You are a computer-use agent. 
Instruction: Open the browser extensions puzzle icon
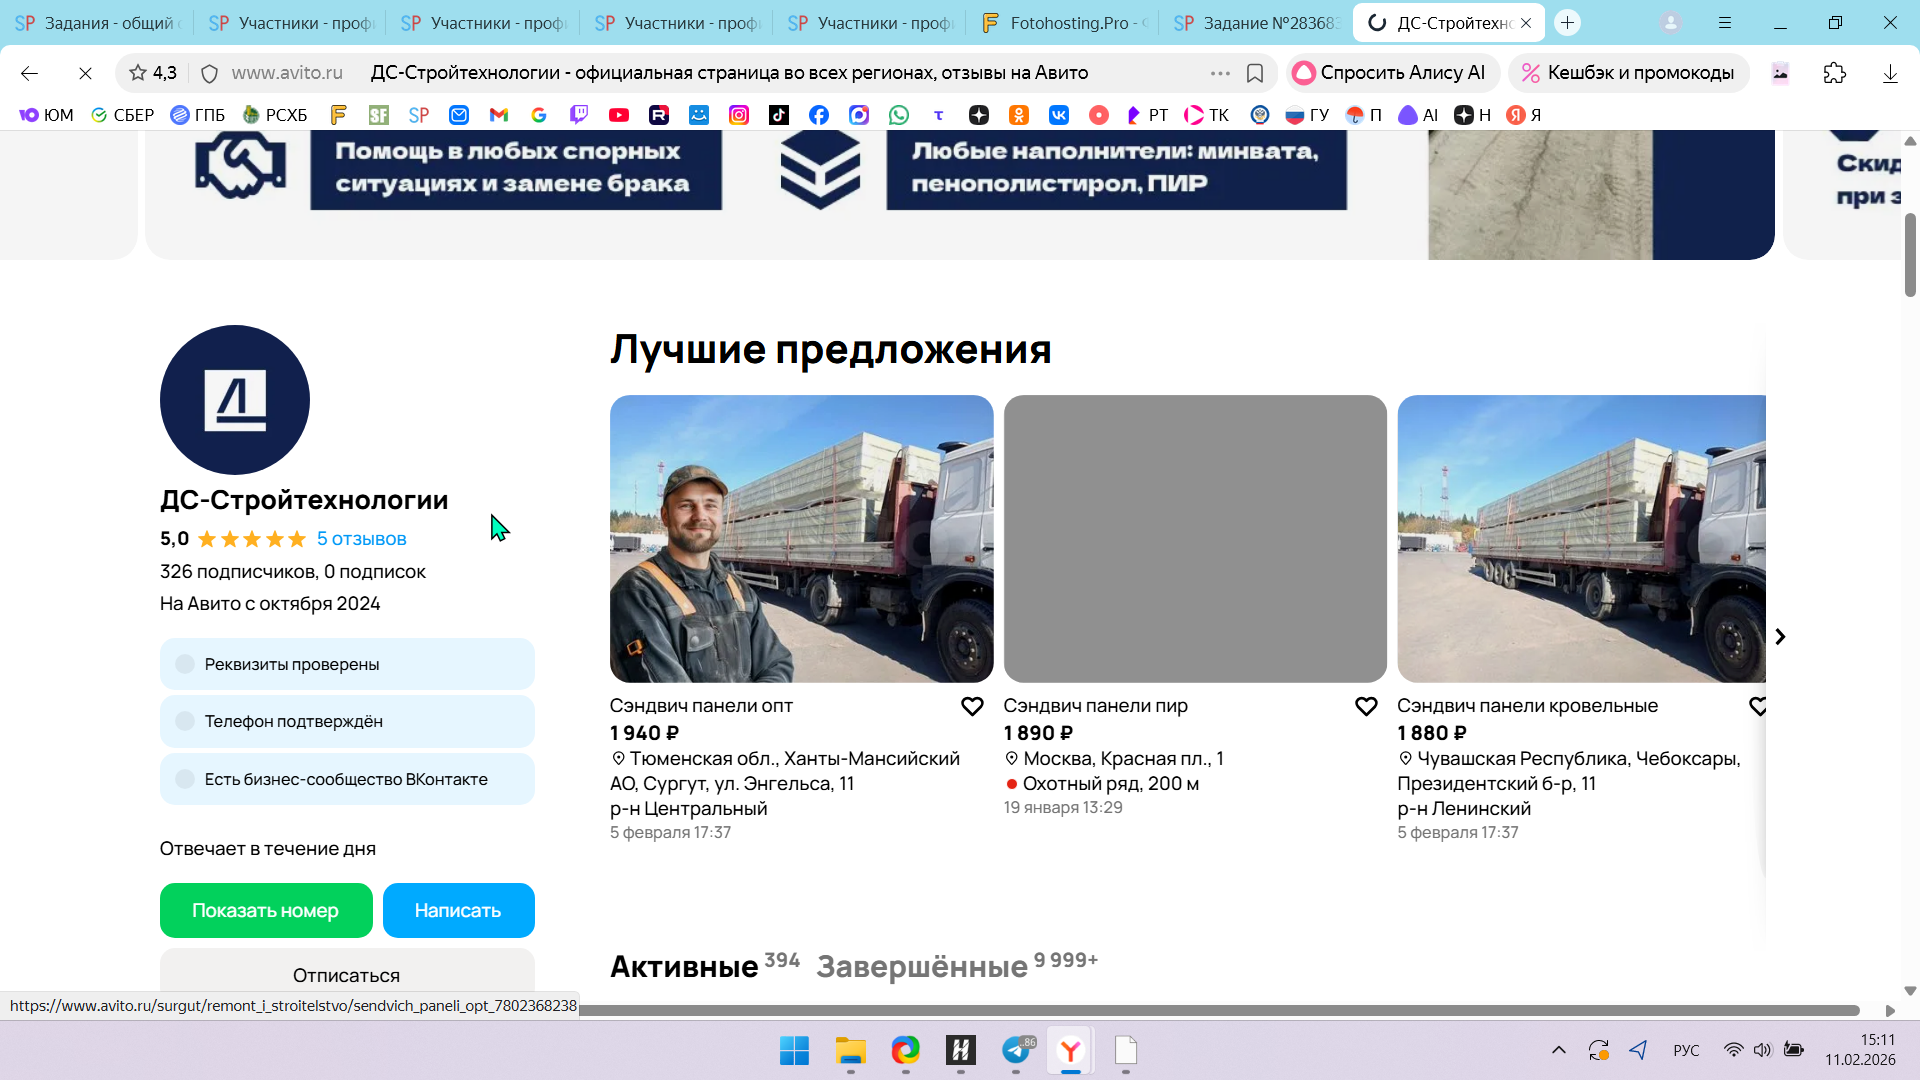tap(1834, 73)
